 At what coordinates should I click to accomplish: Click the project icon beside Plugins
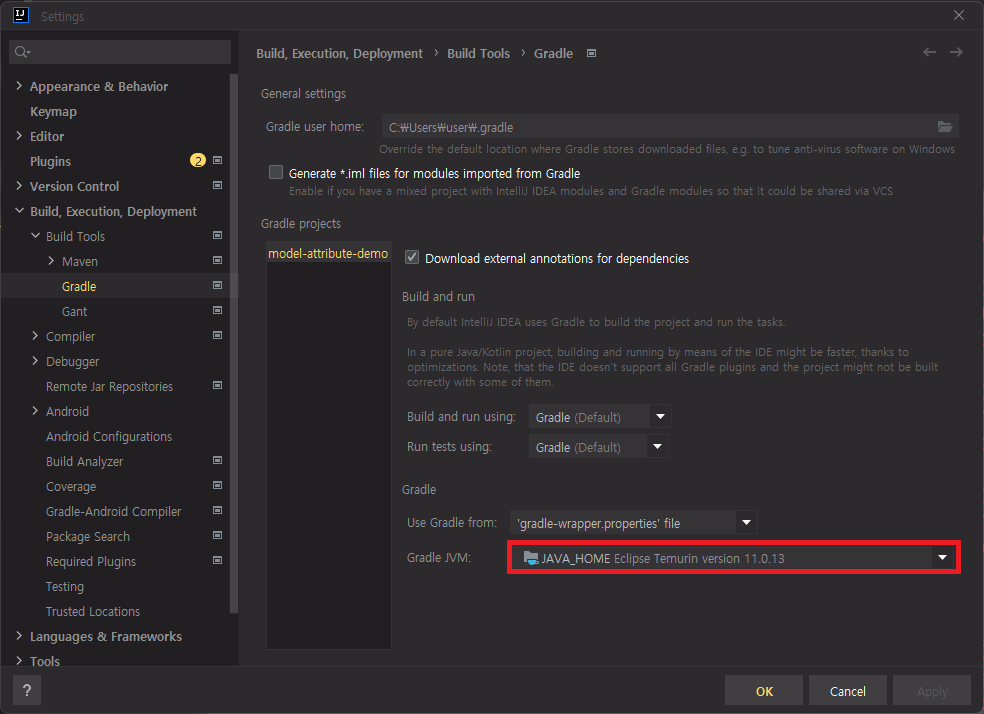218,161
